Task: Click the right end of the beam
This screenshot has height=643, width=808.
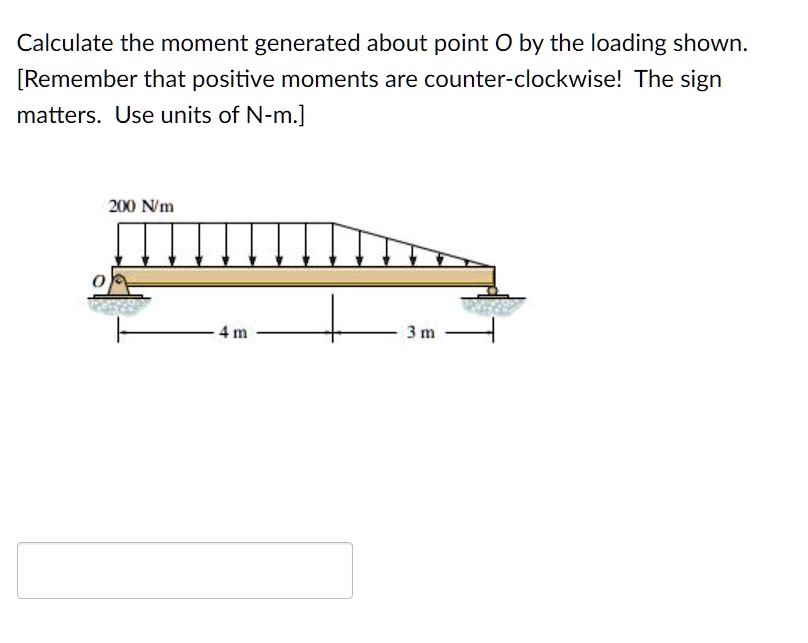Action: click(x=493, y=278)
